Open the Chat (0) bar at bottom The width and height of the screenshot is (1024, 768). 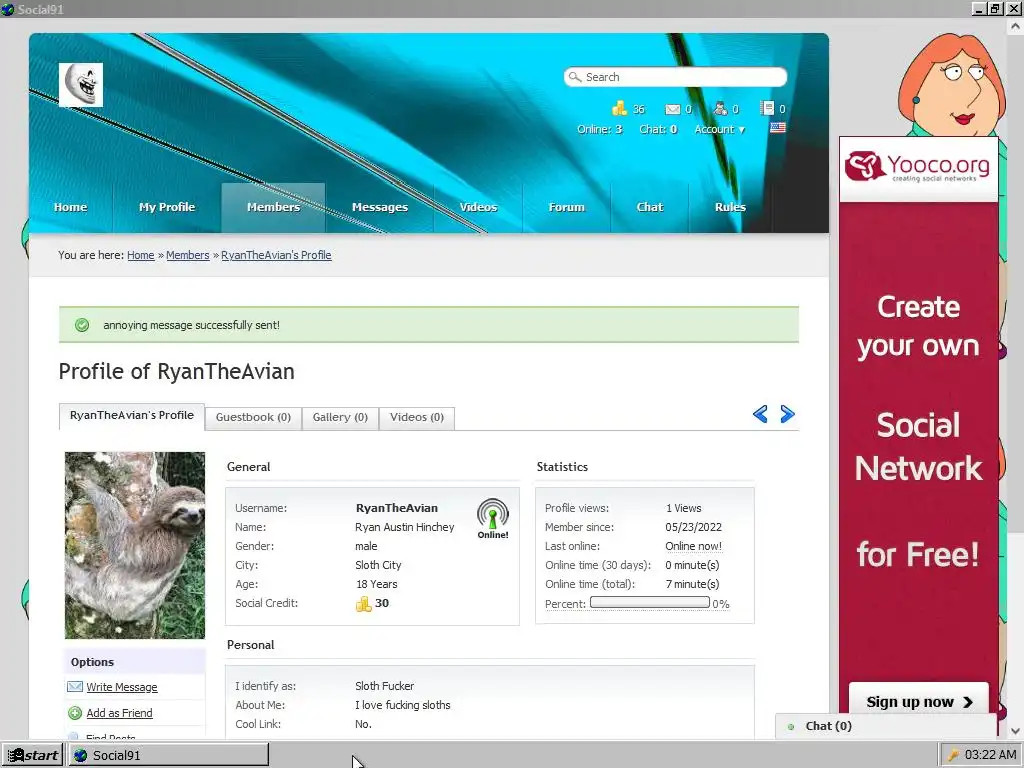click(886, 726)
